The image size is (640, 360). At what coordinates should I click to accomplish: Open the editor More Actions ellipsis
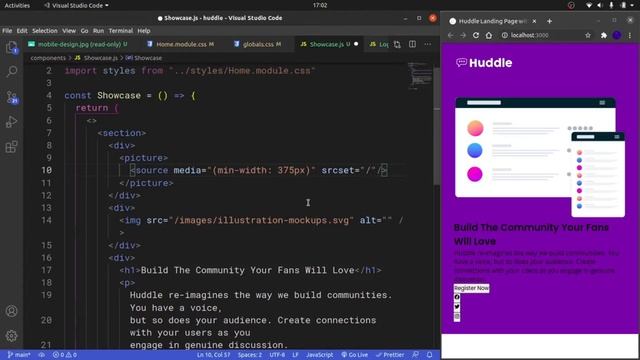click(427, 44)
